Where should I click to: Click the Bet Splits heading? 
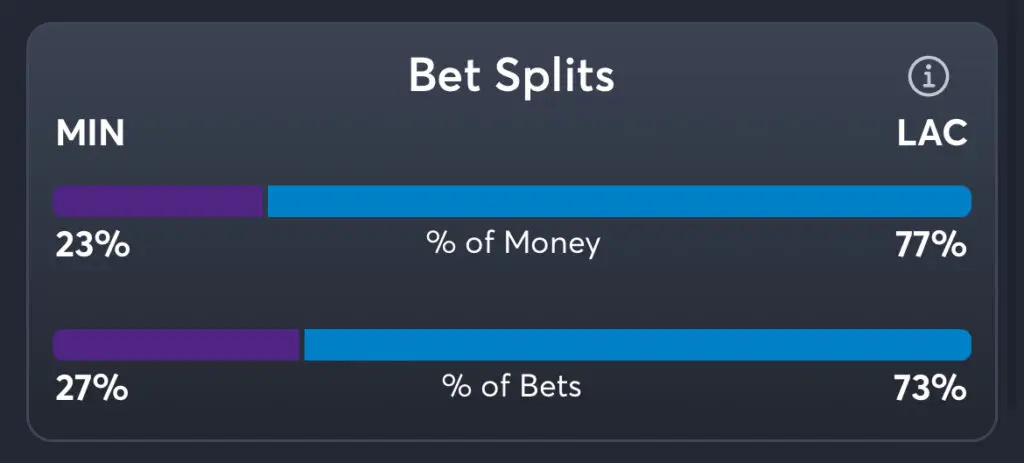511,76
